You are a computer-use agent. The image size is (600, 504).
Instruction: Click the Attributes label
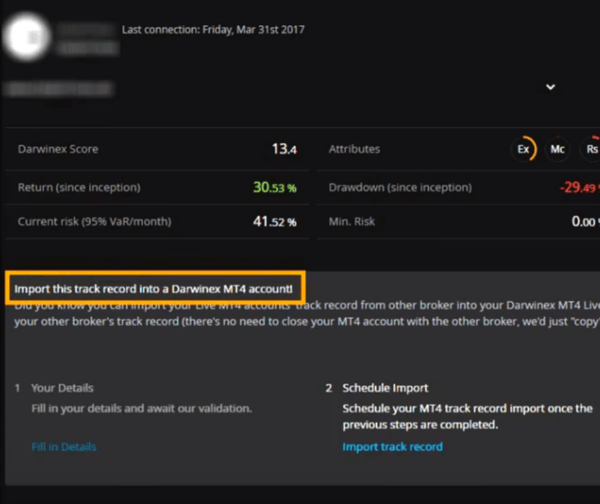(354, 149)
